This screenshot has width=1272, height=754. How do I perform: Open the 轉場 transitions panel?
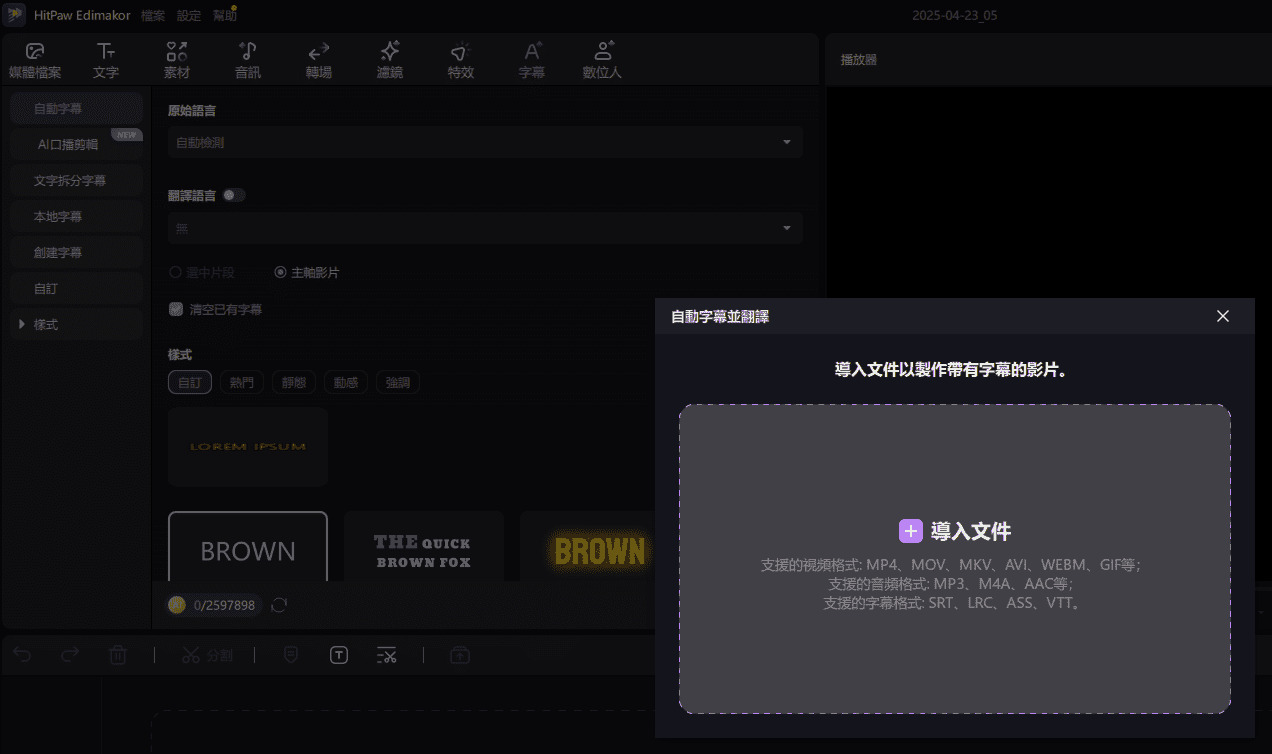click(x=319, y=60)
